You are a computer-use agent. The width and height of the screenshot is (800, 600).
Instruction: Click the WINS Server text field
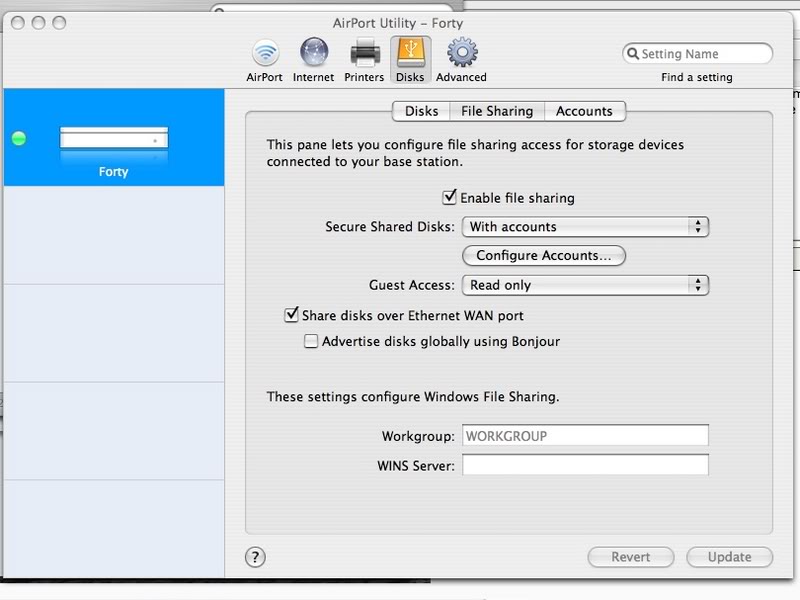click(585, 465)
